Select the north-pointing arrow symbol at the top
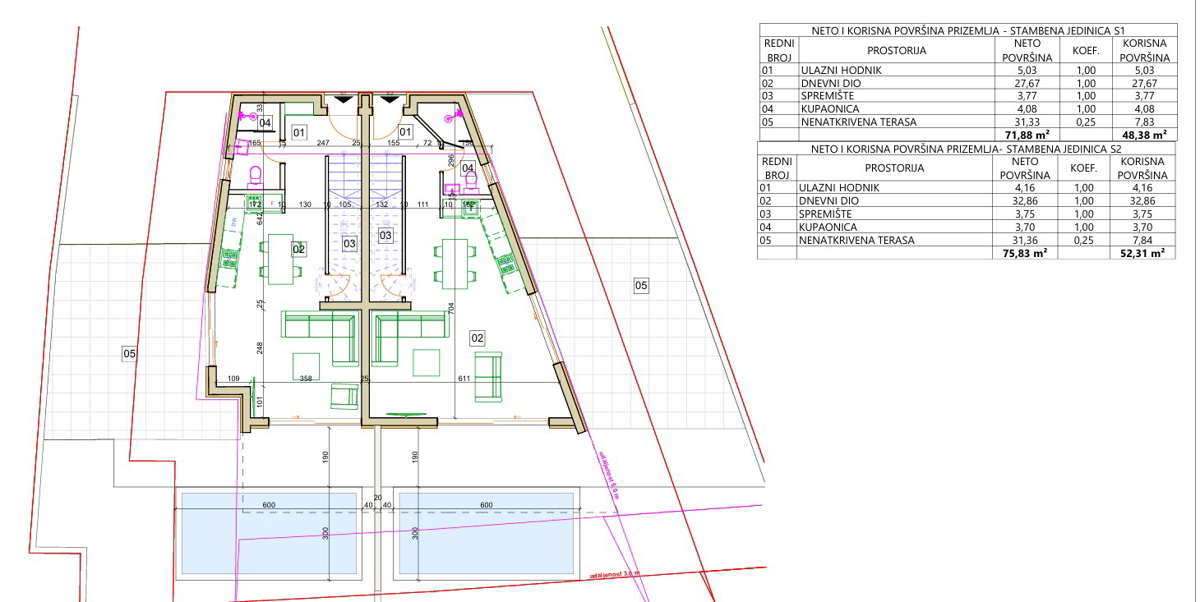 (343, 98)
